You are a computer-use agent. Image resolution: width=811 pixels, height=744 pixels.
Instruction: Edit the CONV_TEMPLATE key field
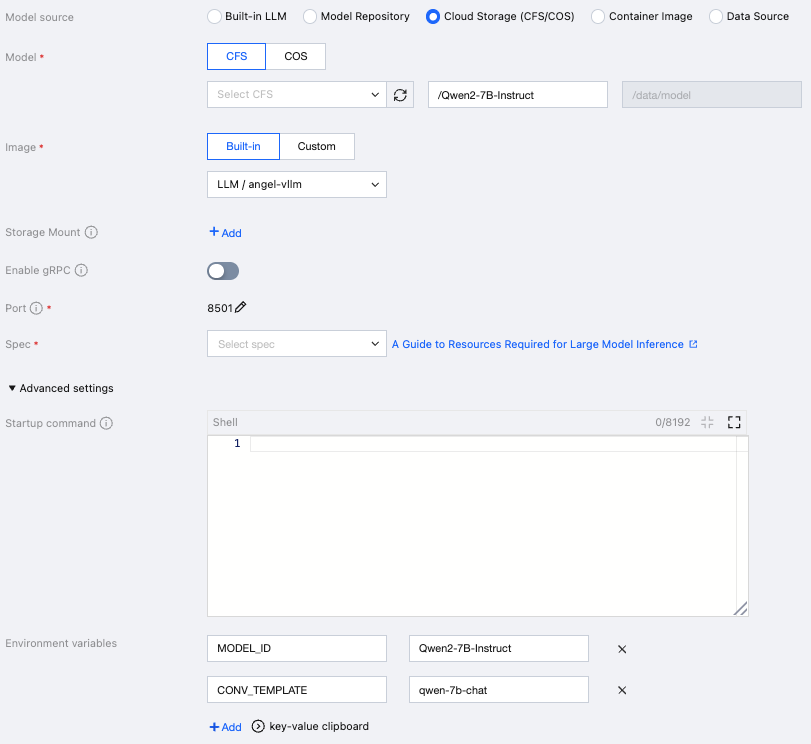pyautogui.click(x=297, y=690)
